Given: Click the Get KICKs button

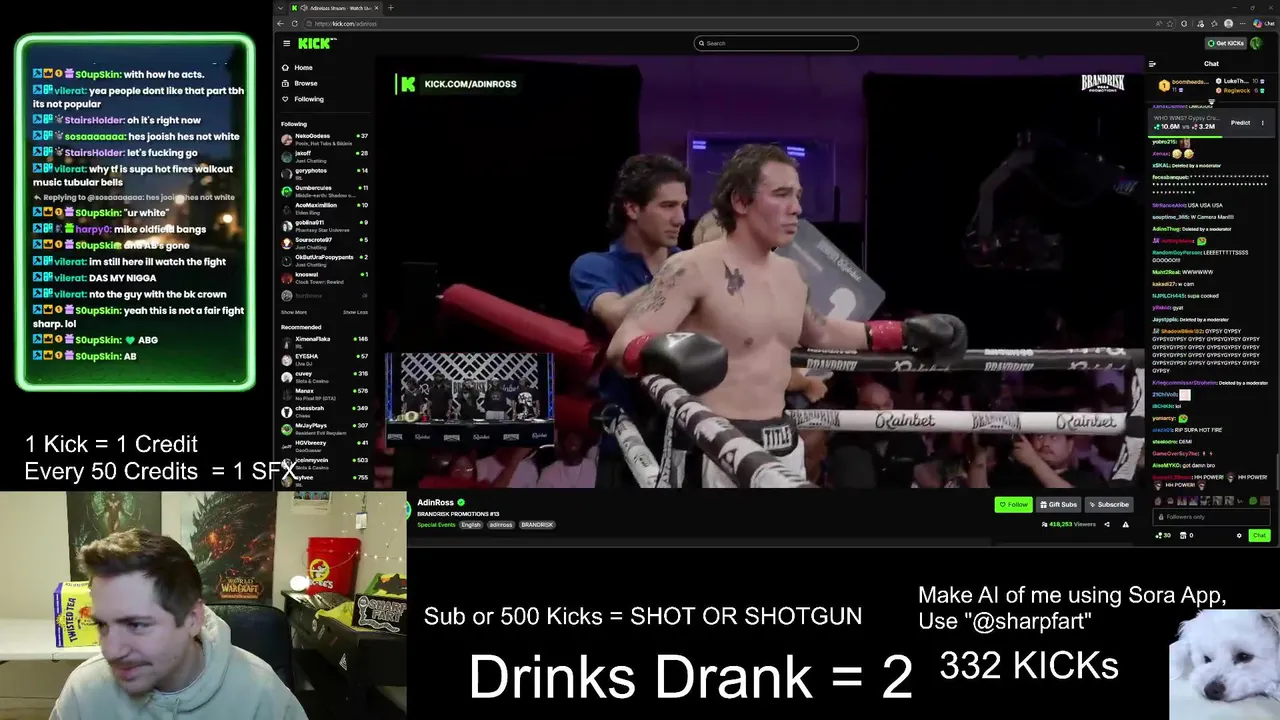Looking at the screenshot, I should point(1225,43).
